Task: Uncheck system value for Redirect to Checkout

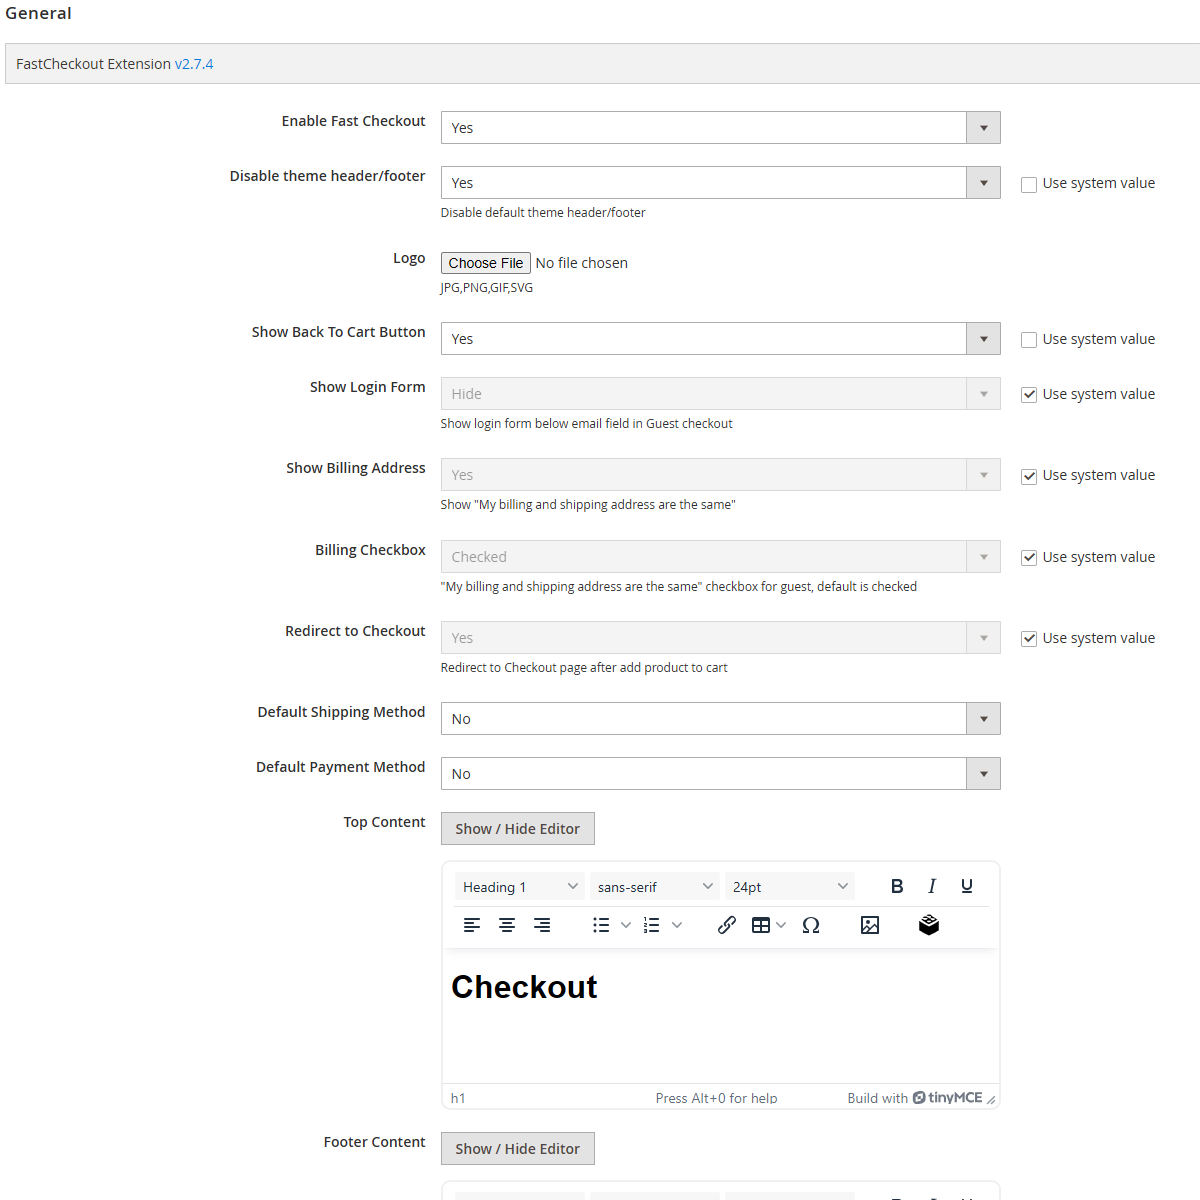Action: coord(1028,639)
